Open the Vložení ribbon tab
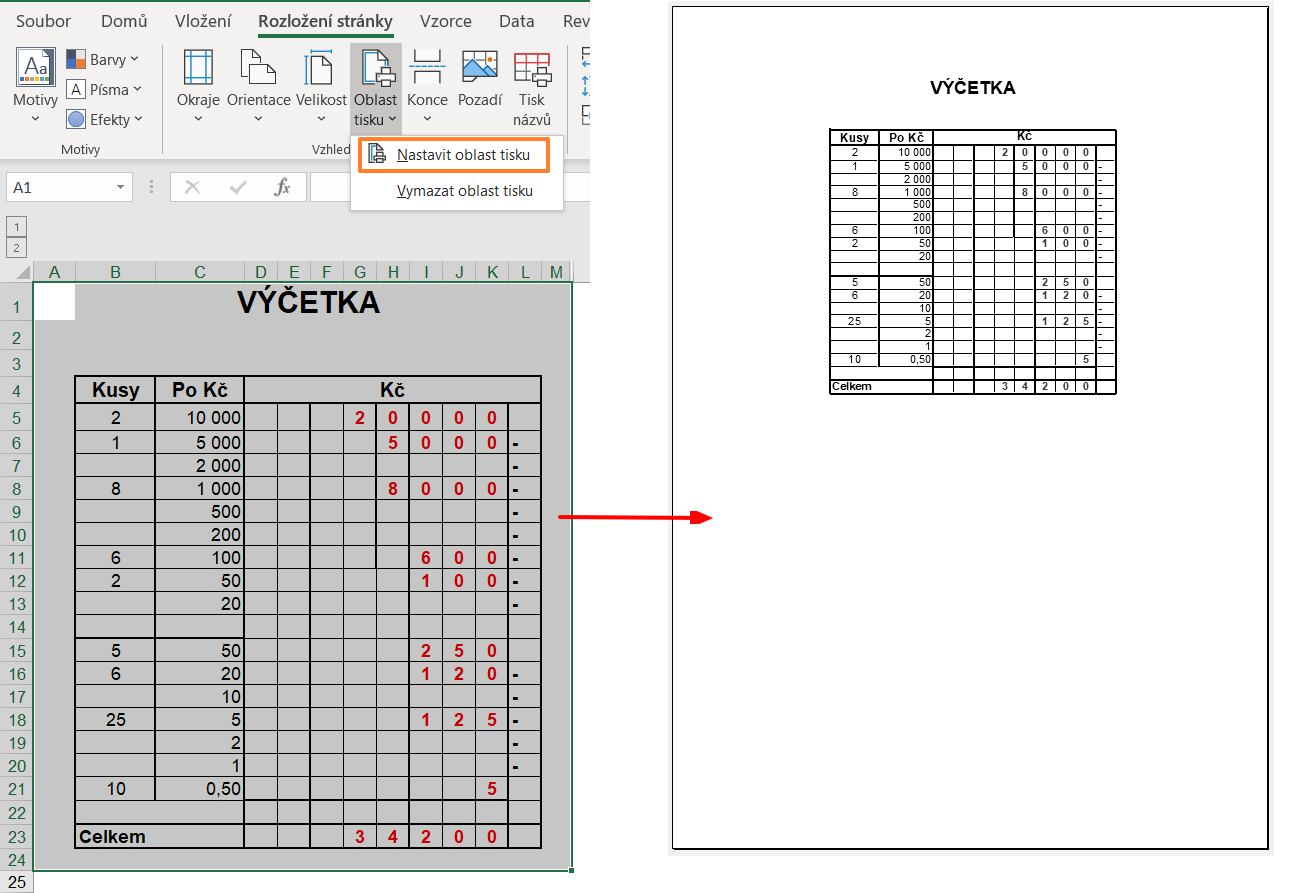The image size is (1295, 893). pyautogui.click(x=203, y=21)
